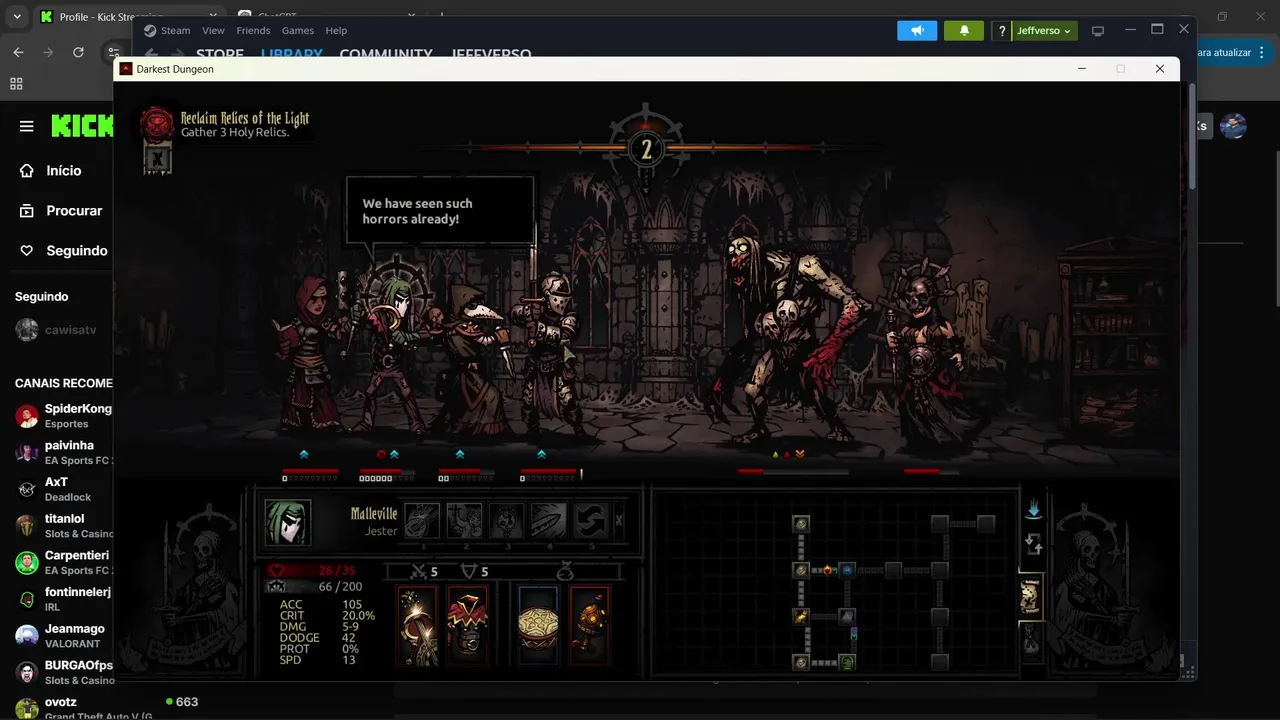
Task: Select Malleville's second combat skill icon
Action: pos(464,520)
